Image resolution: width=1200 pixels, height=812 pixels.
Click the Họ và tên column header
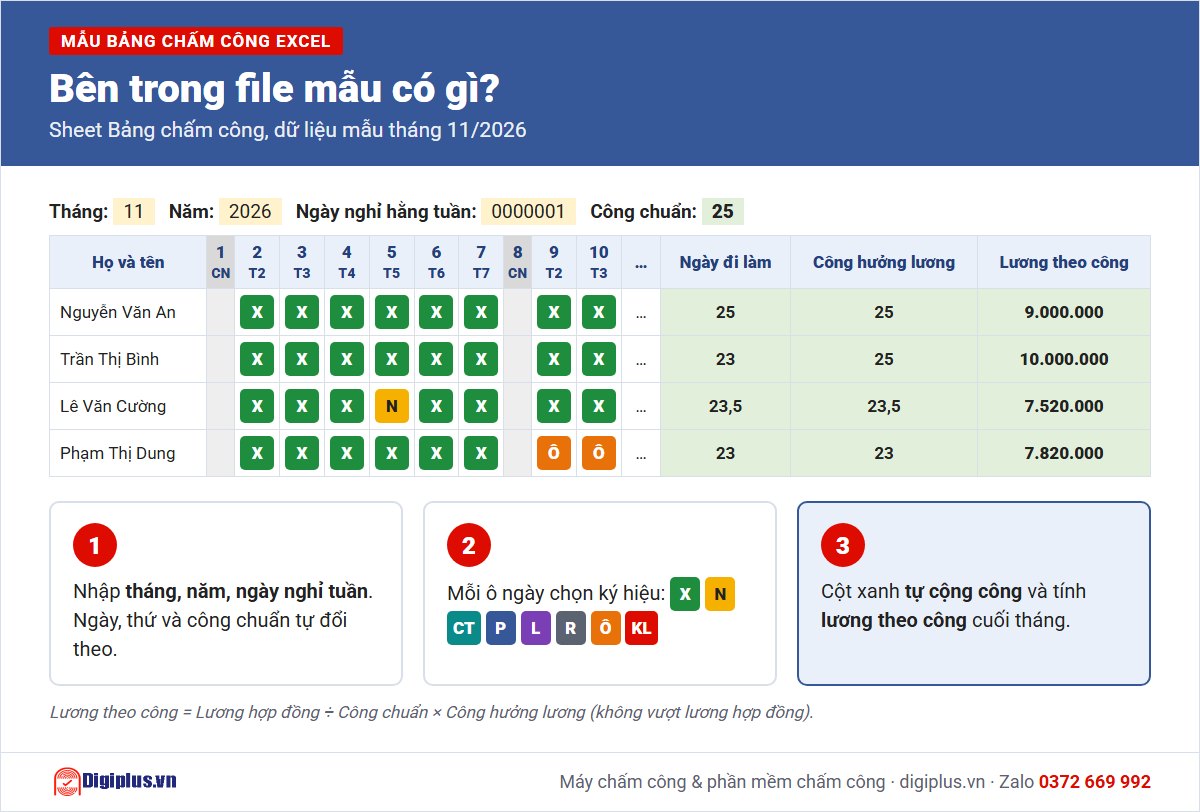[x=128, y=262]
